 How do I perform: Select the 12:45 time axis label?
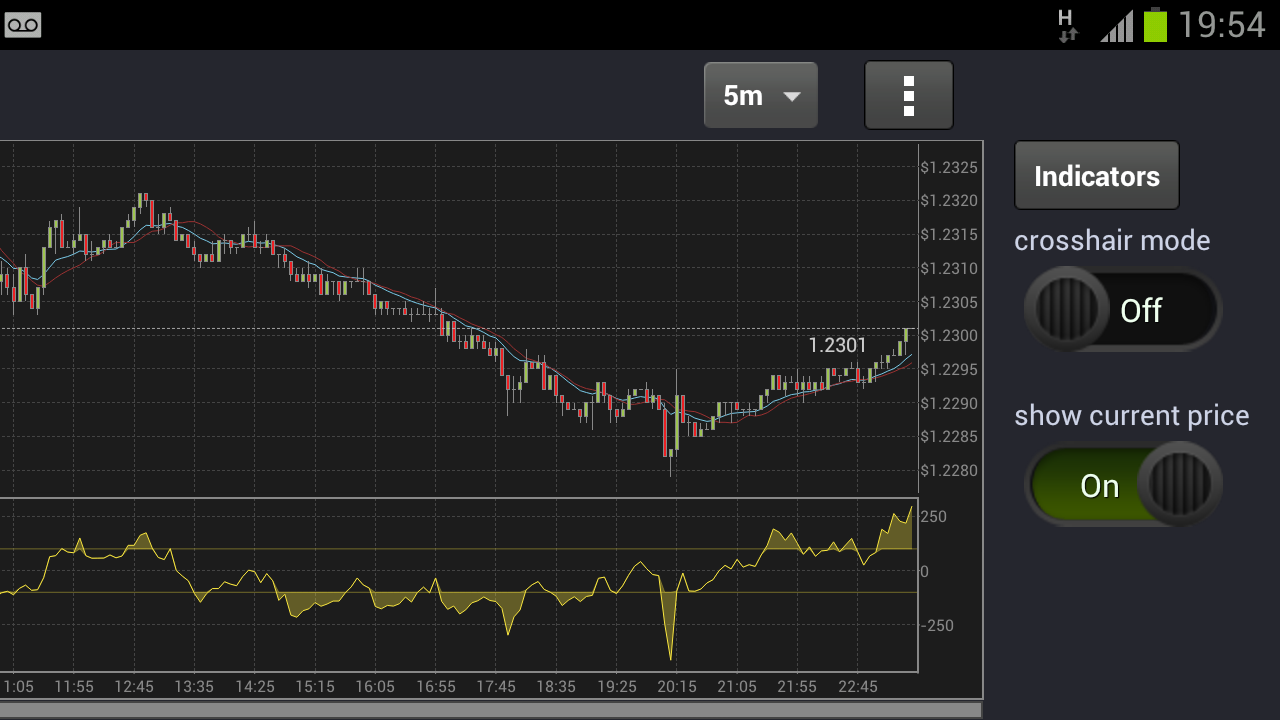[x=134, y=687]
